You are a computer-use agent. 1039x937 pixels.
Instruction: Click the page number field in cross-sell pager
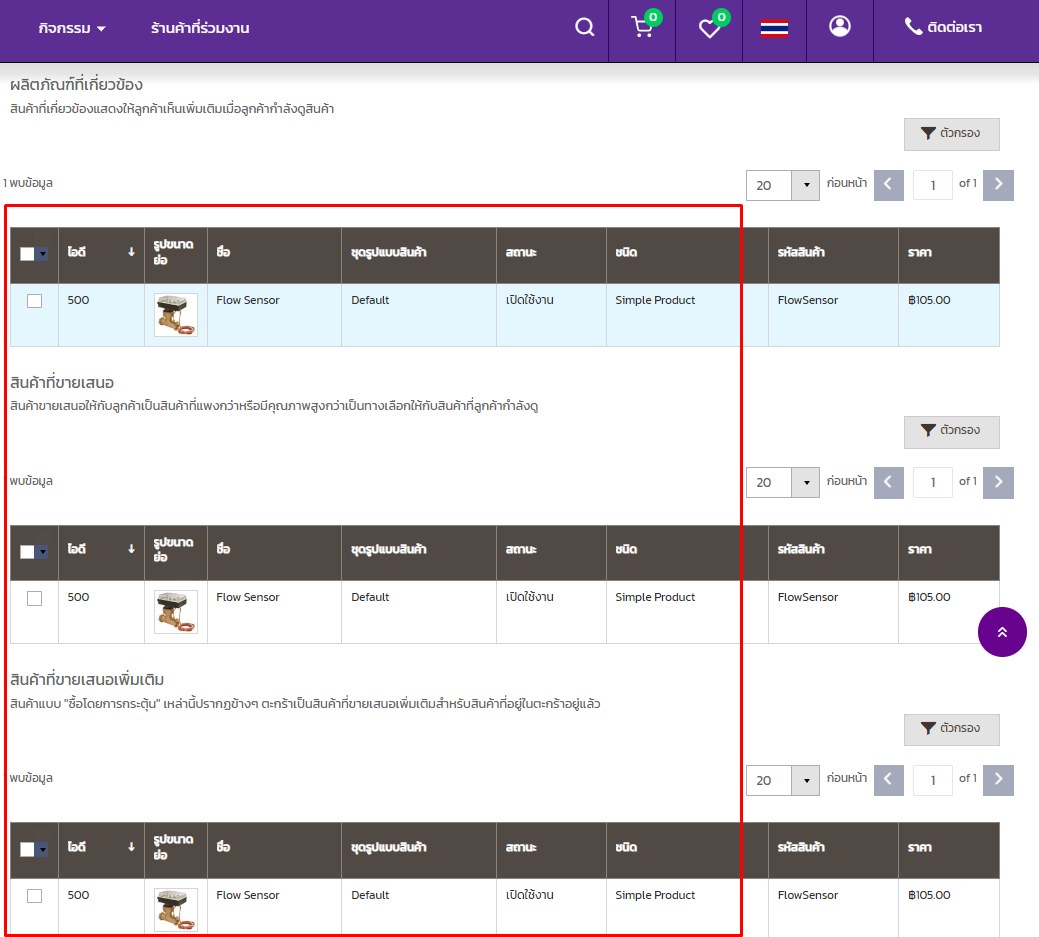(932, 780)
